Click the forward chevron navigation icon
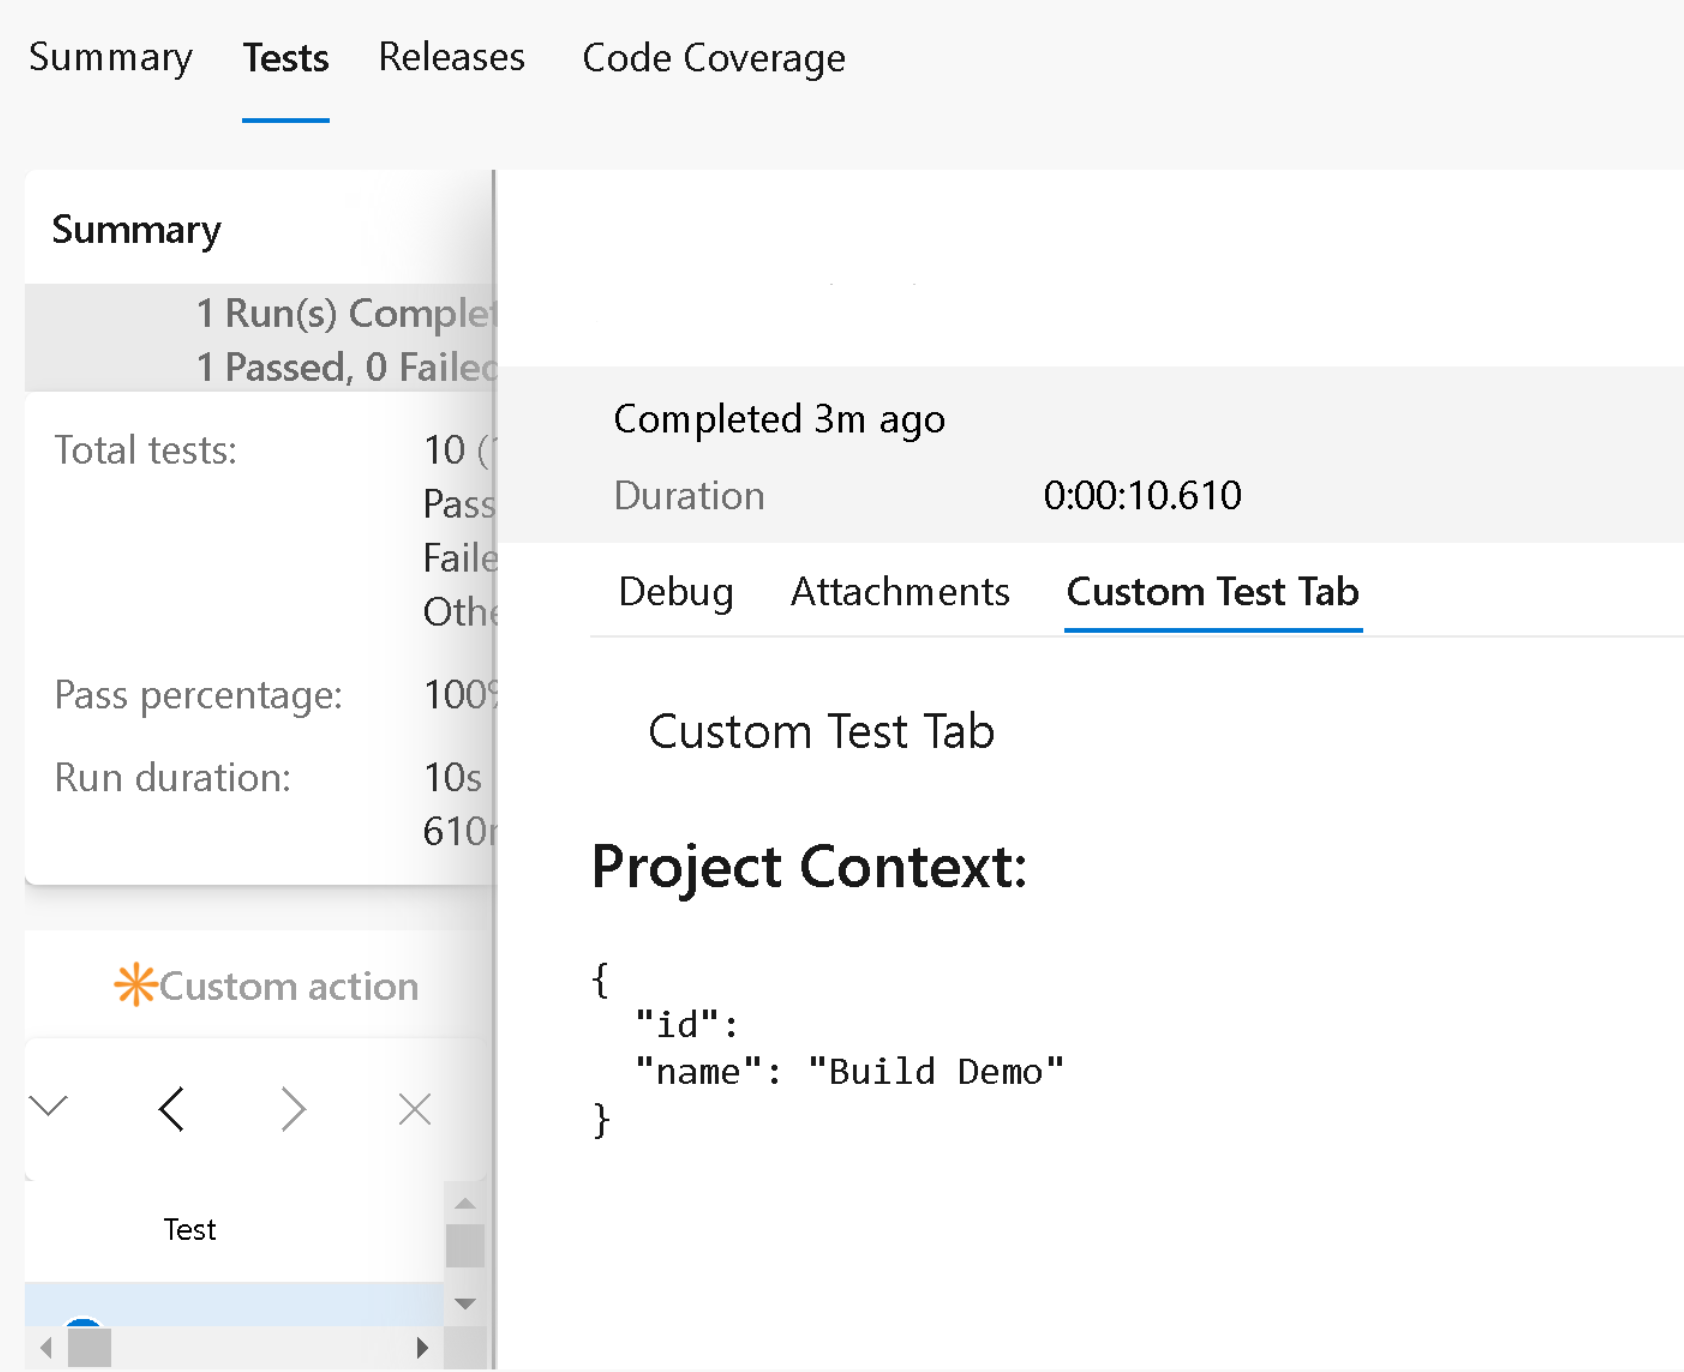 293,1108
